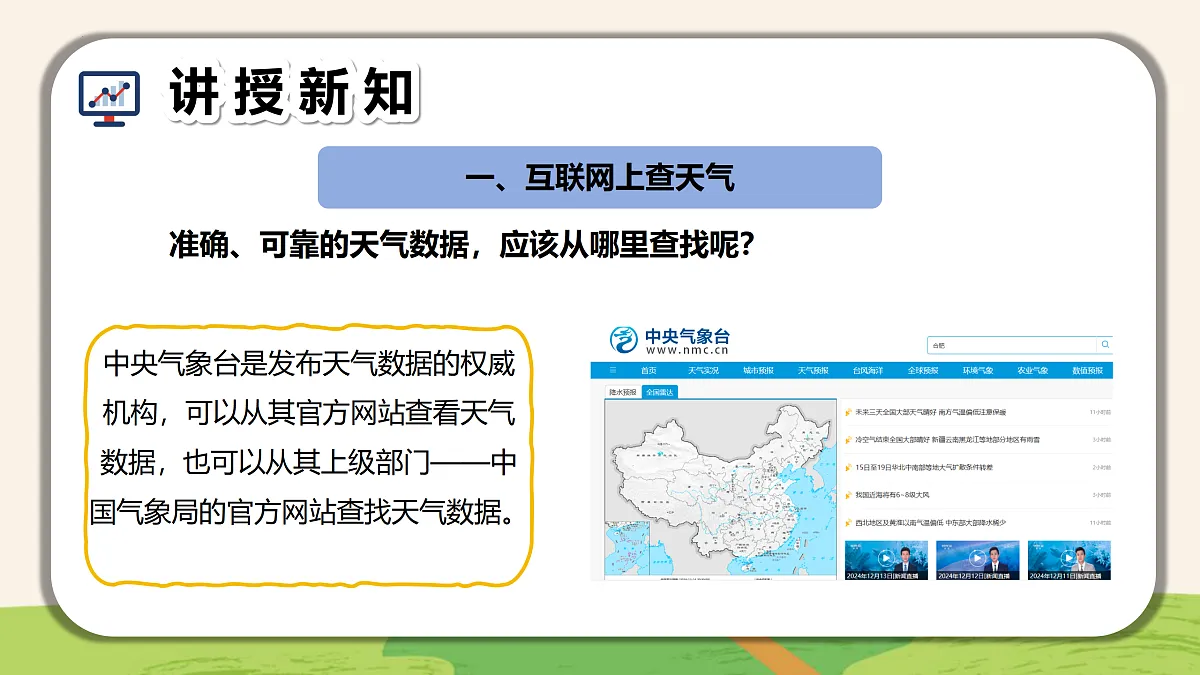Click the city search input field

click(x=1012, y=344)
